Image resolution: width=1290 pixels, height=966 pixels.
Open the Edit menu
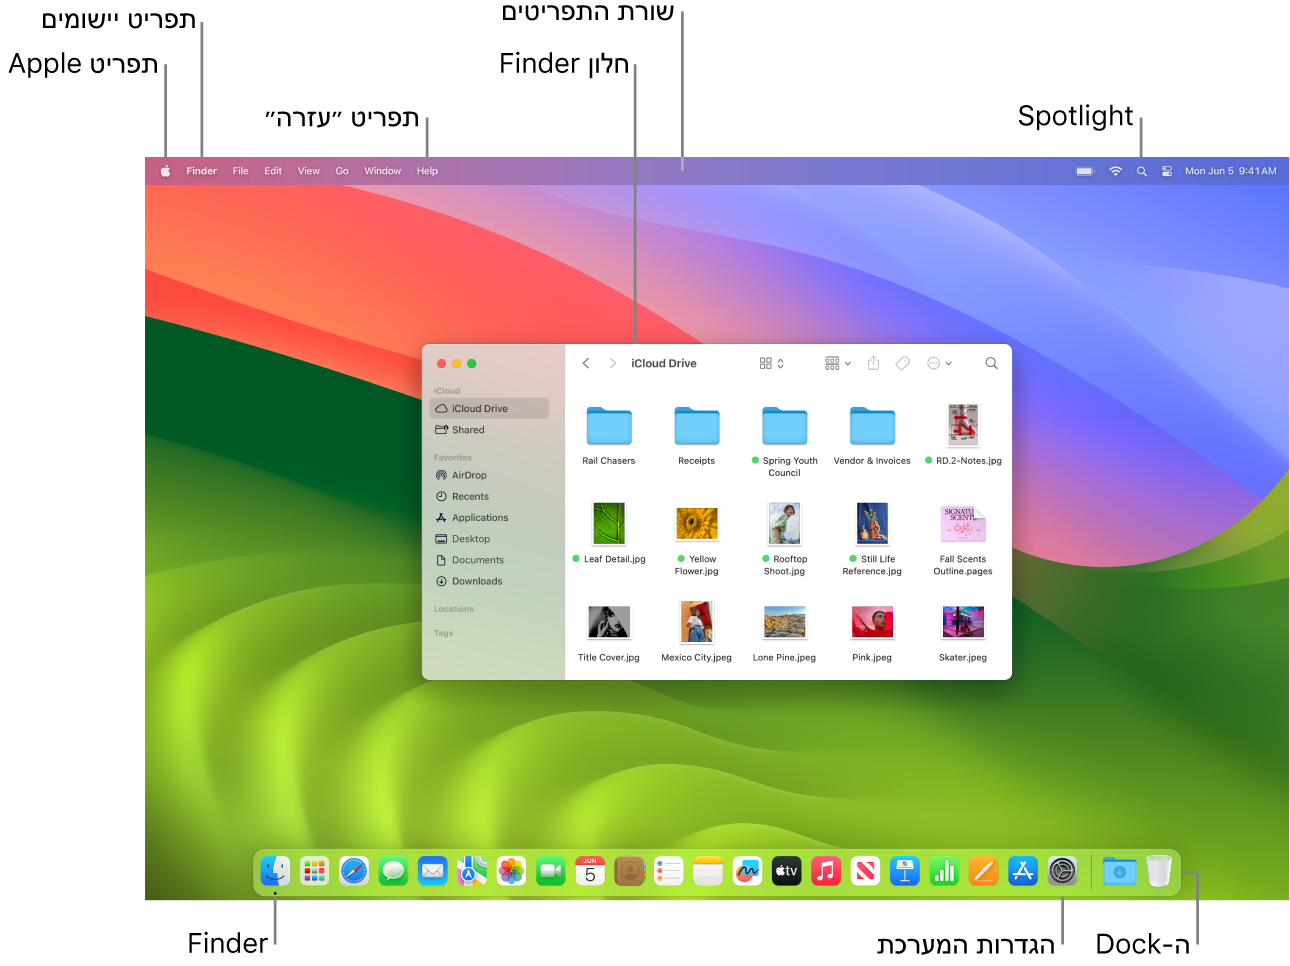[273, 171]
